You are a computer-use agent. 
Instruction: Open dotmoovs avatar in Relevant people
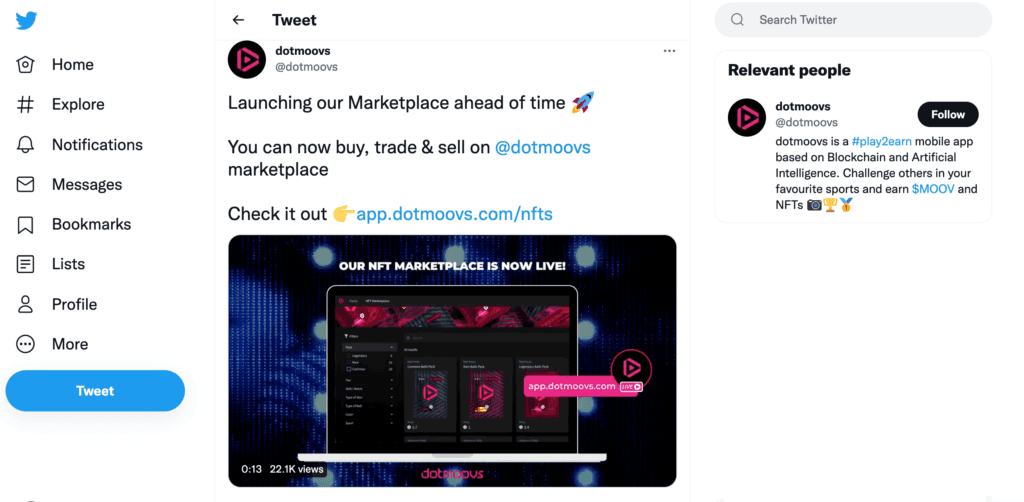747,118
